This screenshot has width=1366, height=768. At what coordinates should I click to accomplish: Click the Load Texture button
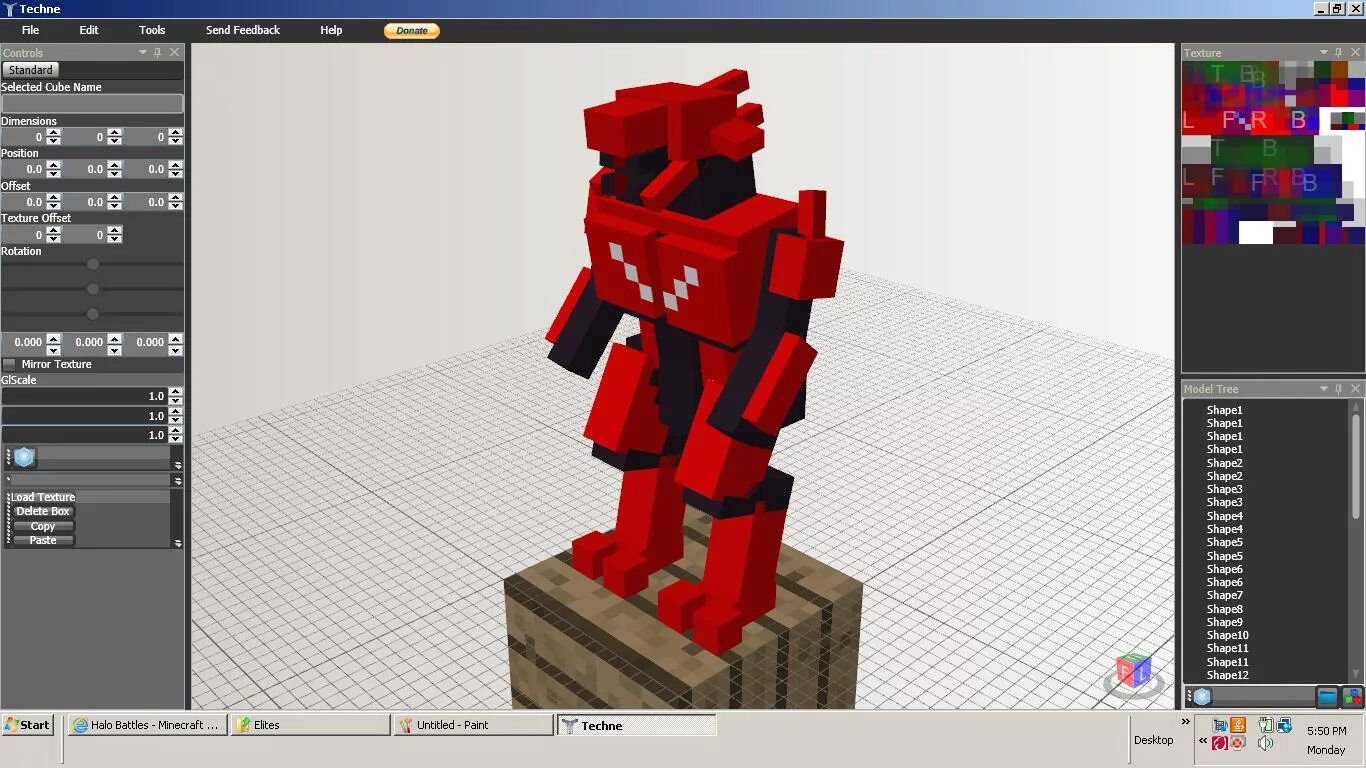(43, 497)
